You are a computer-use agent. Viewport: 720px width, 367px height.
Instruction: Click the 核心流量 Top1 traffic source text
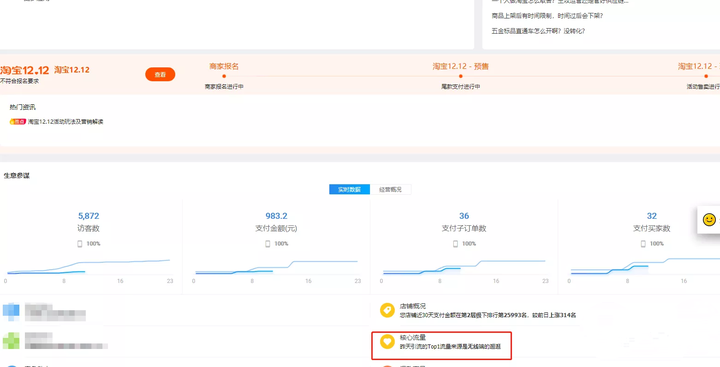[x=450, y=347]
